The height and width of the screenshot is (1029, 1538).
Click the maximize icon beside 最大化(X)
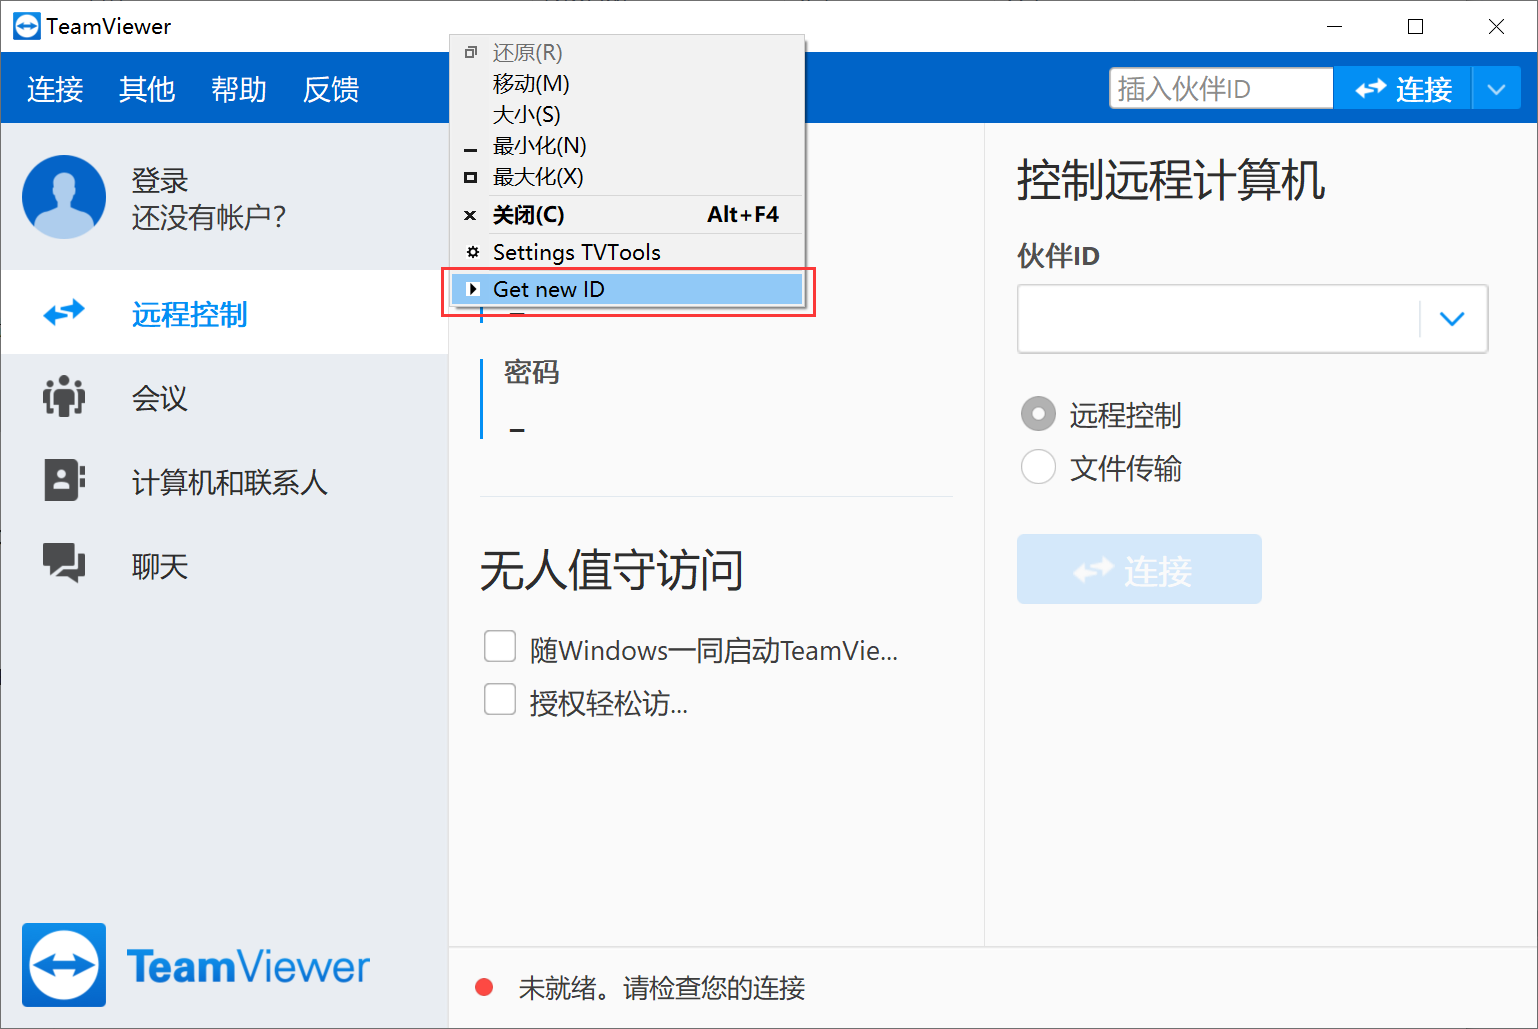[470, 177]
